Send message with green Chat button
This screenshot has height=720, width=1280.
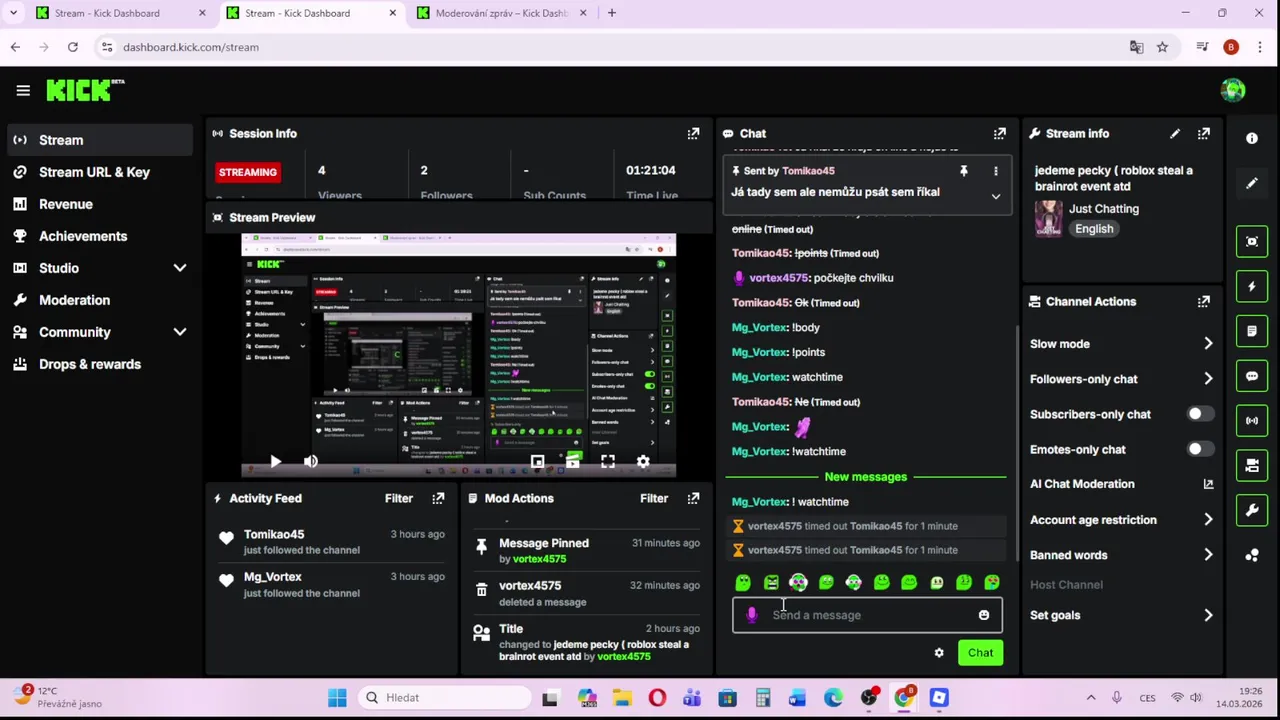tap(980, 653)
